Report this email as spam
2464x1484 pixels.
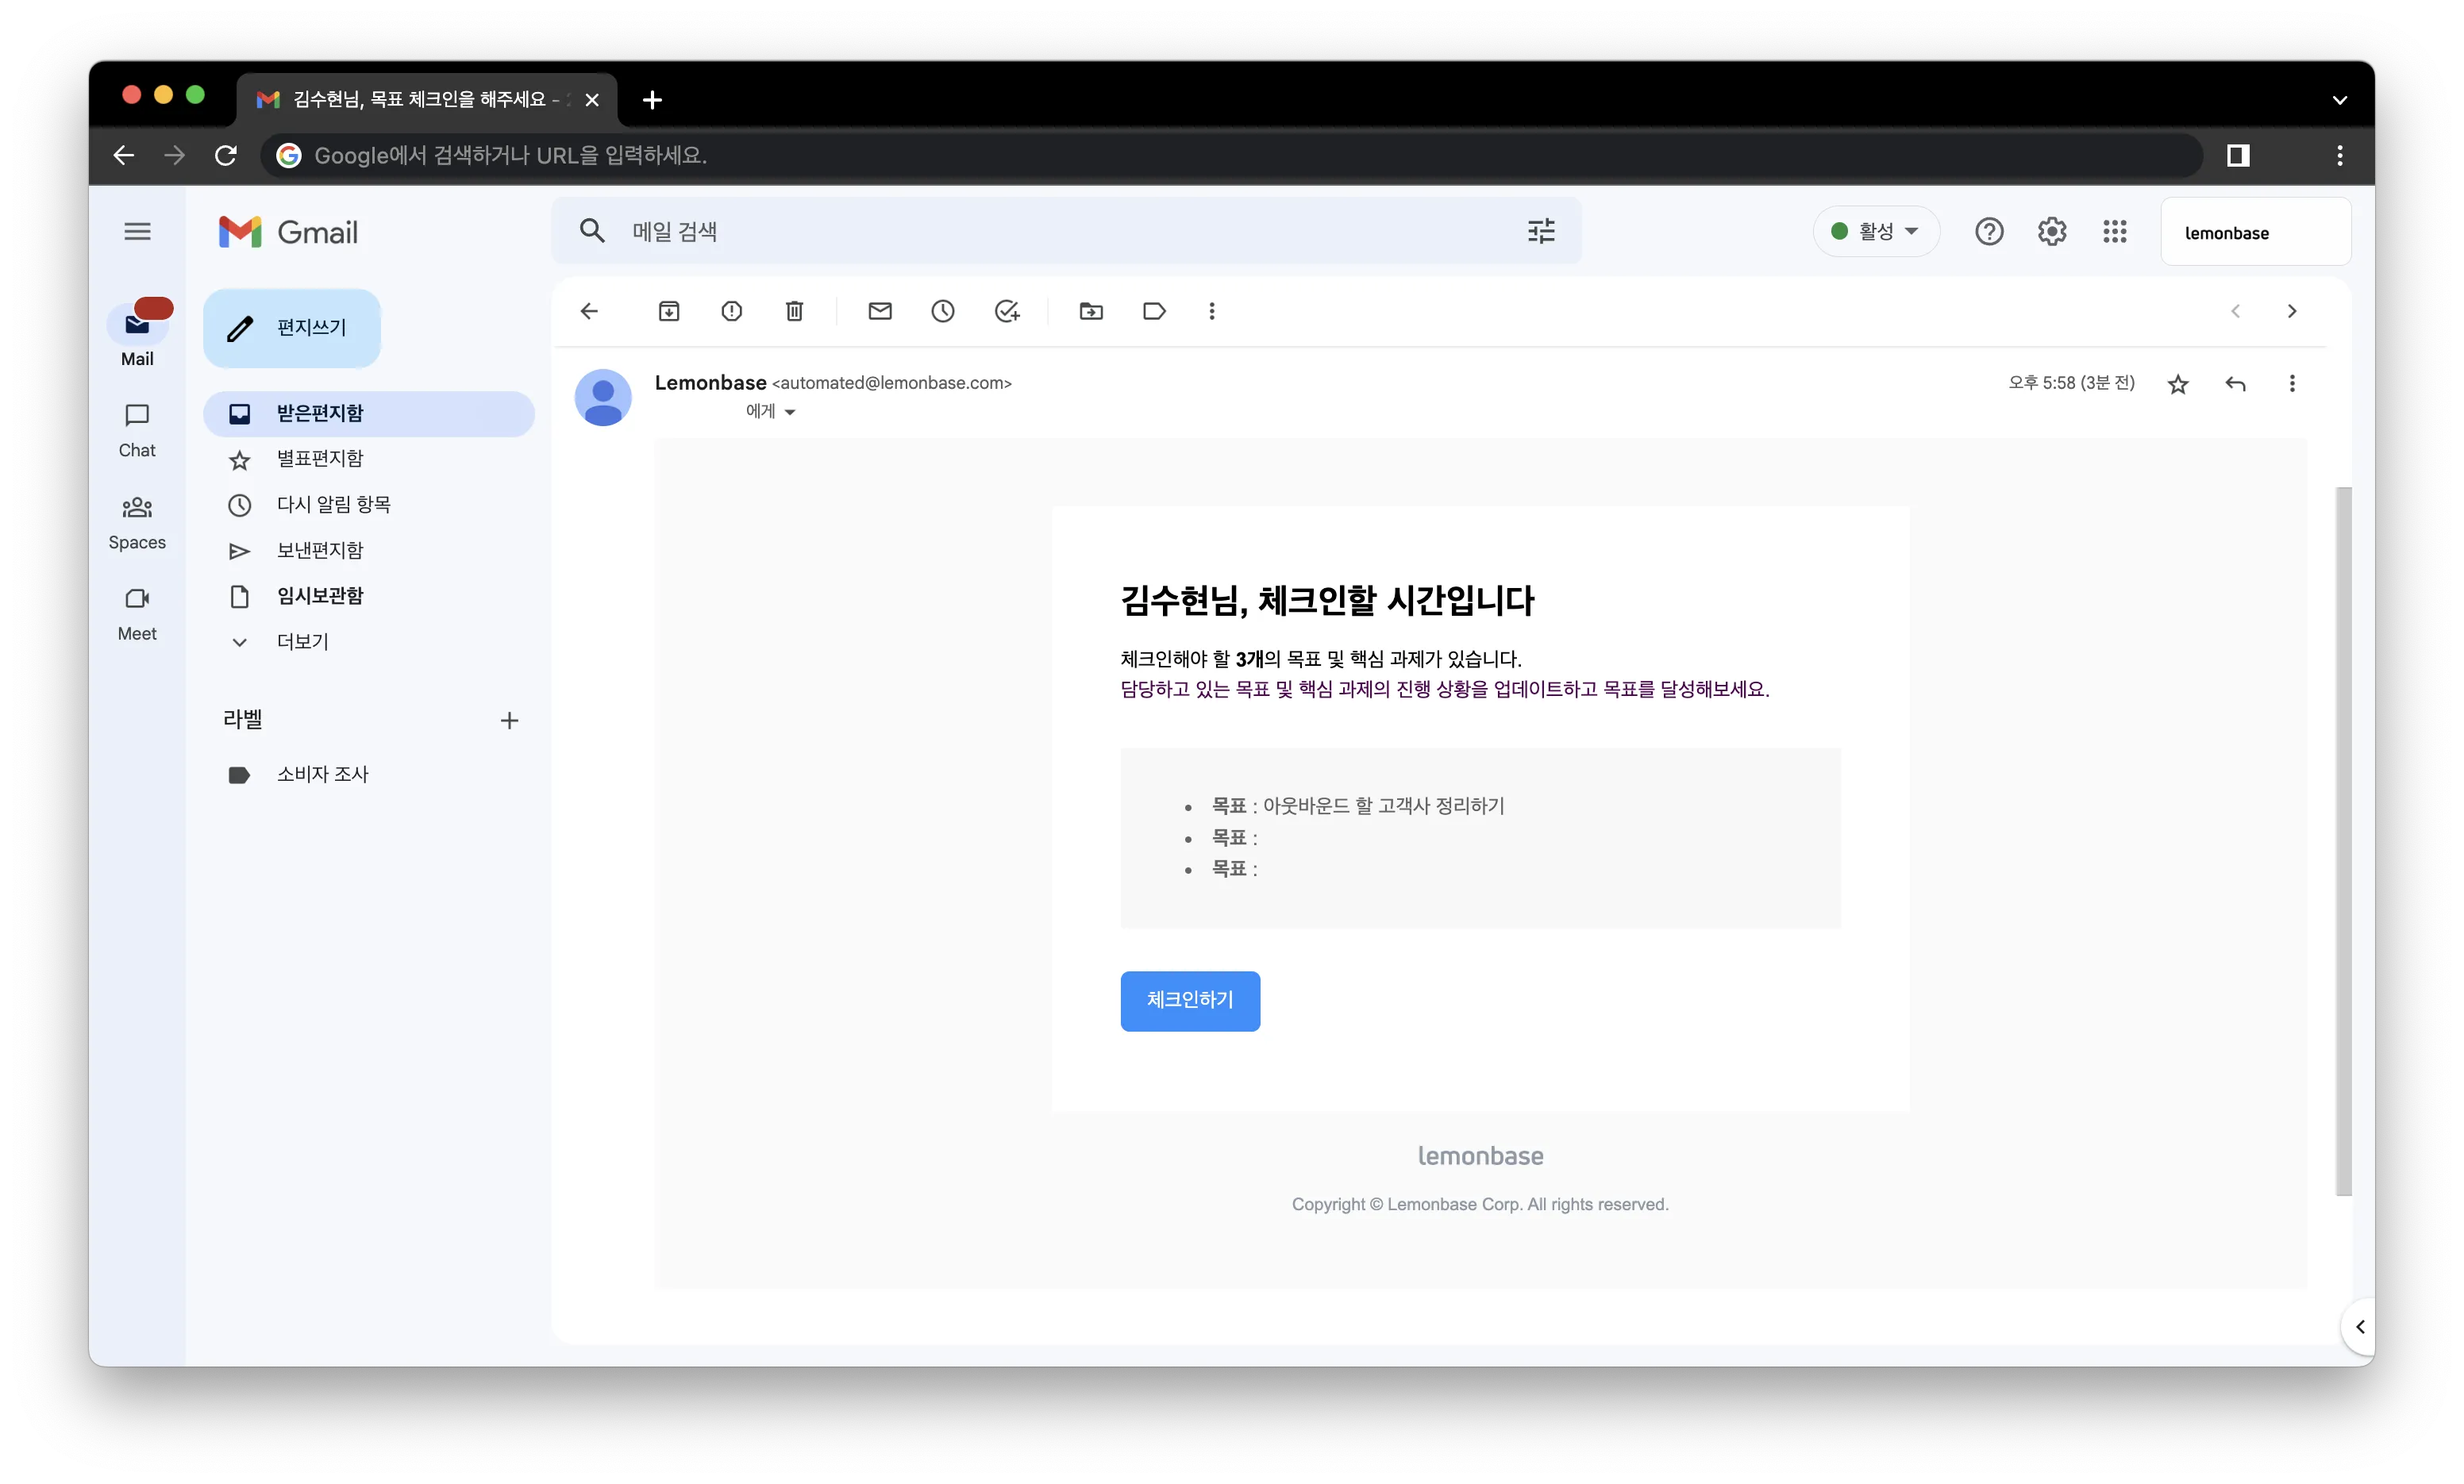732,311
